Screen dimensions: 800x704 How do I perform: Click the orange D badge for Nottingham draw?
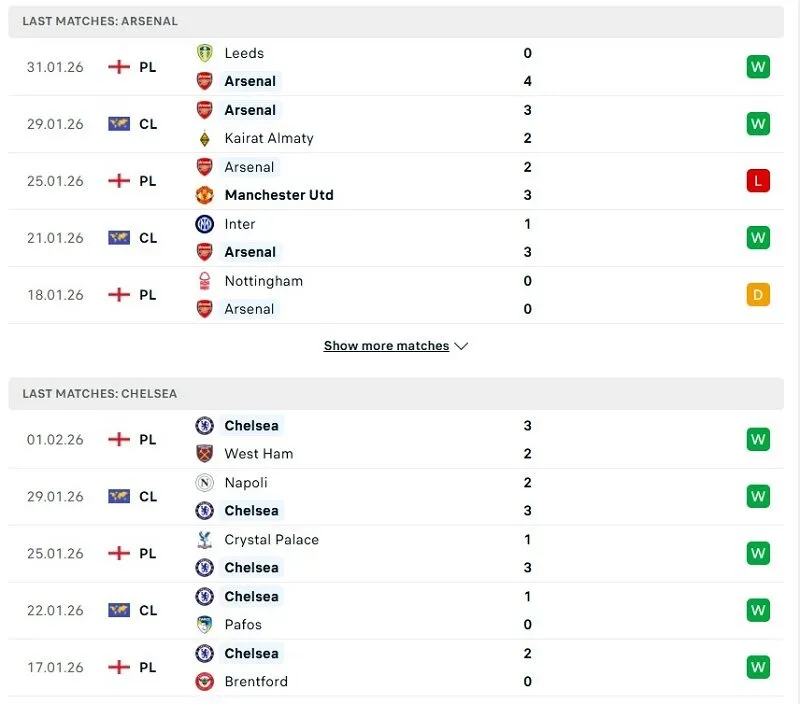[x=757, y=295]
